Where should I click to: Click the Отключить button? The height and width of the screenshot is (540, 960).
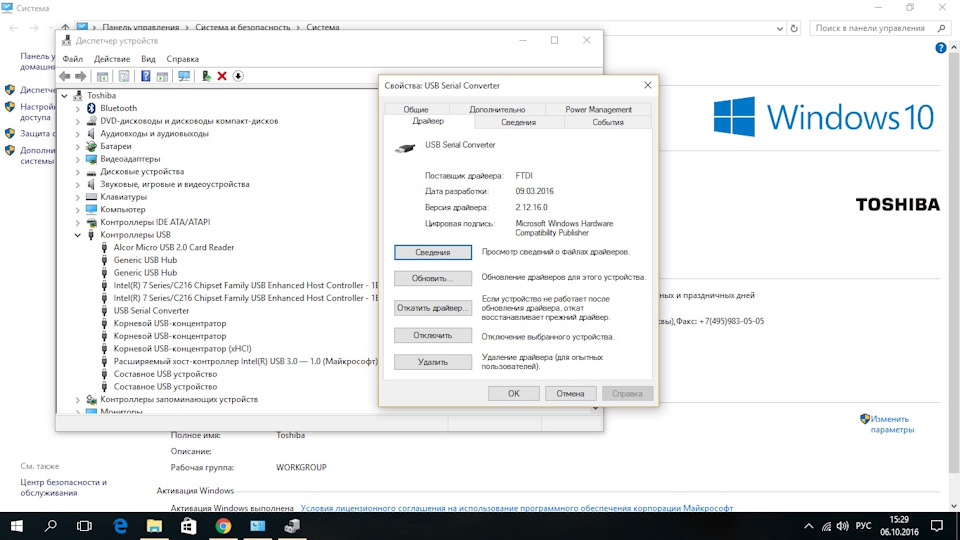coord(433,336)
